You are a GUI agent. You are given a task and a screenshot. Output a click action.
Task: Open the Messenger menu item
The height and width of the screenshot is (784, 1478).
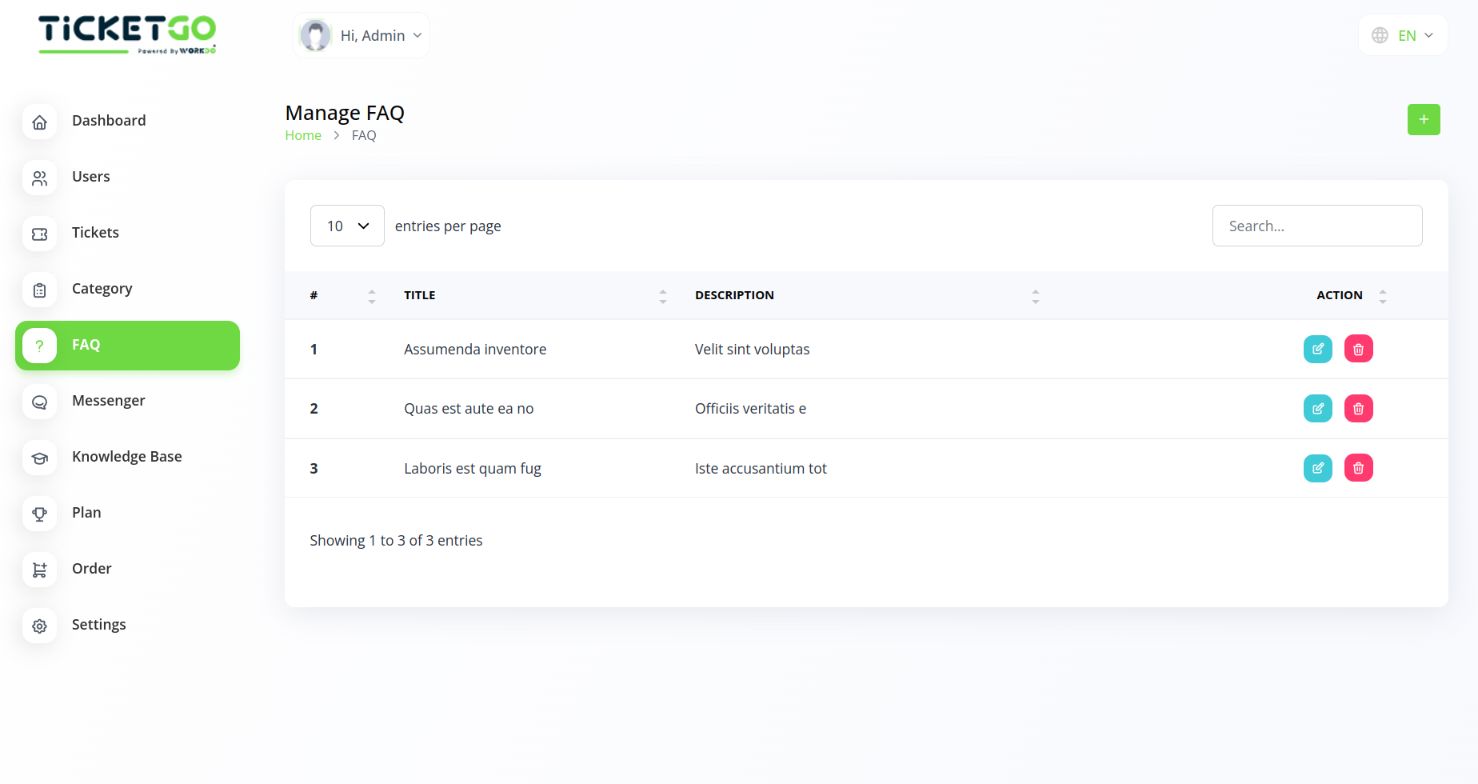(108, 400)
